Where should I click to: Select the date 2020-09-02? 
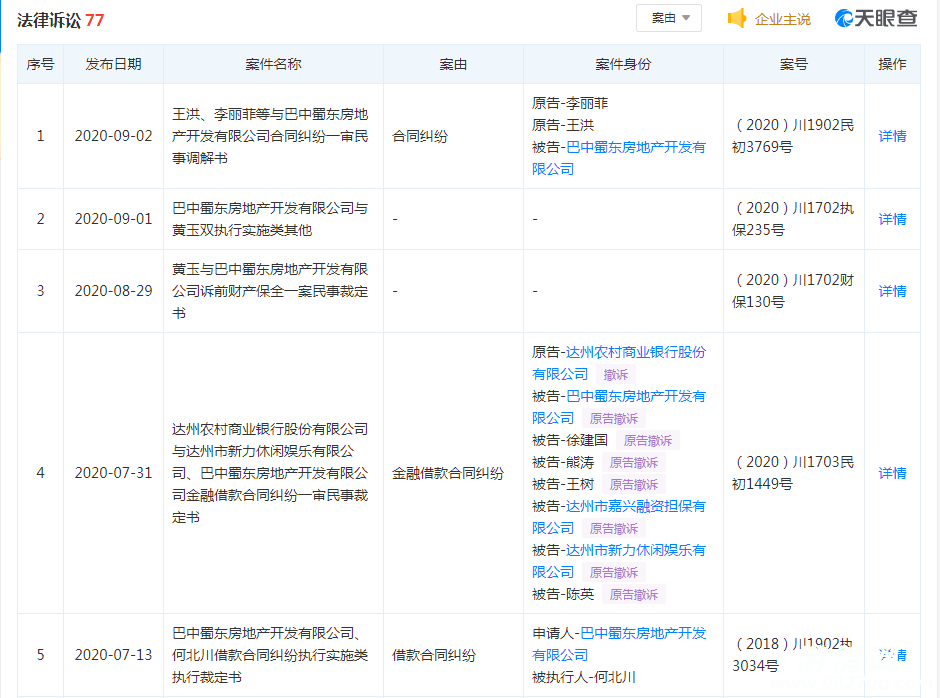point(113,136)
